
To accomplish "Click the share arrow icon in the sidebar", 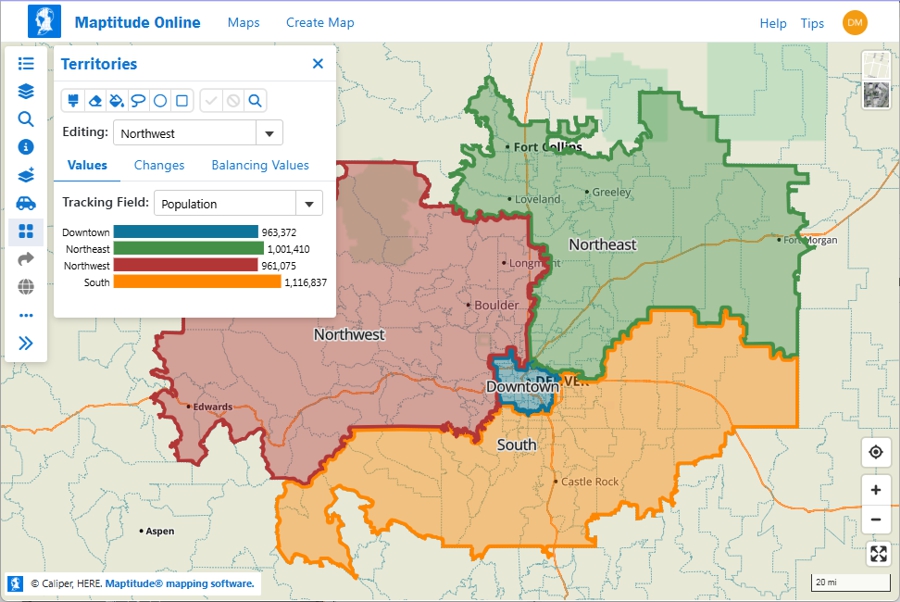I will tap(26, 259).
